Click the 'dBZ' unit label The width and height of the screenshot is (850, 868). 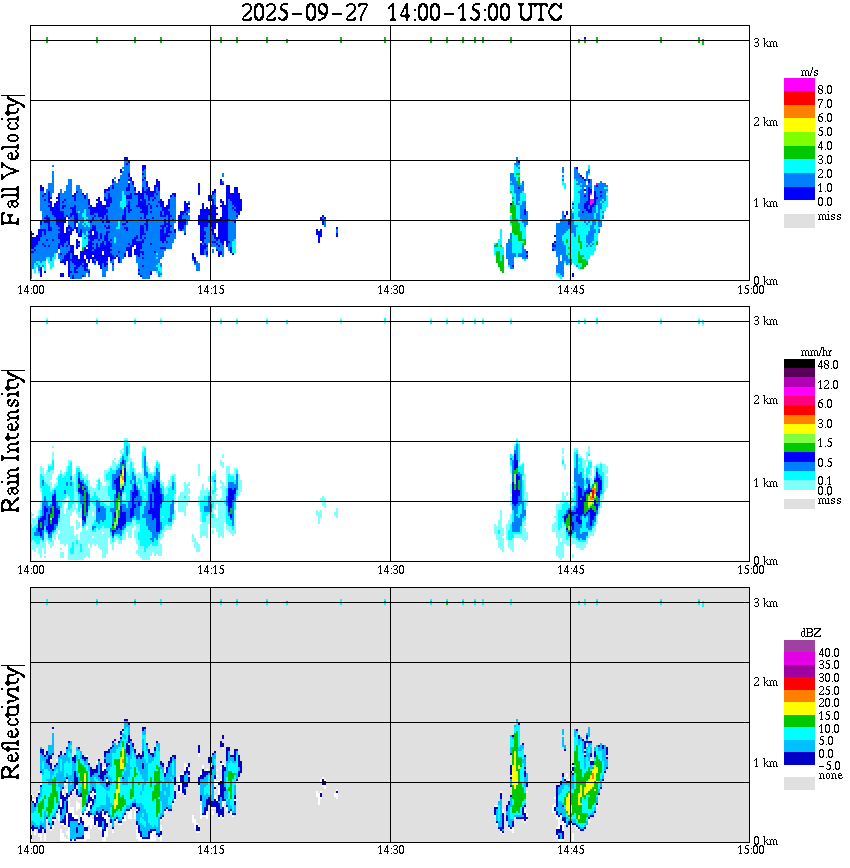[811, 633]
